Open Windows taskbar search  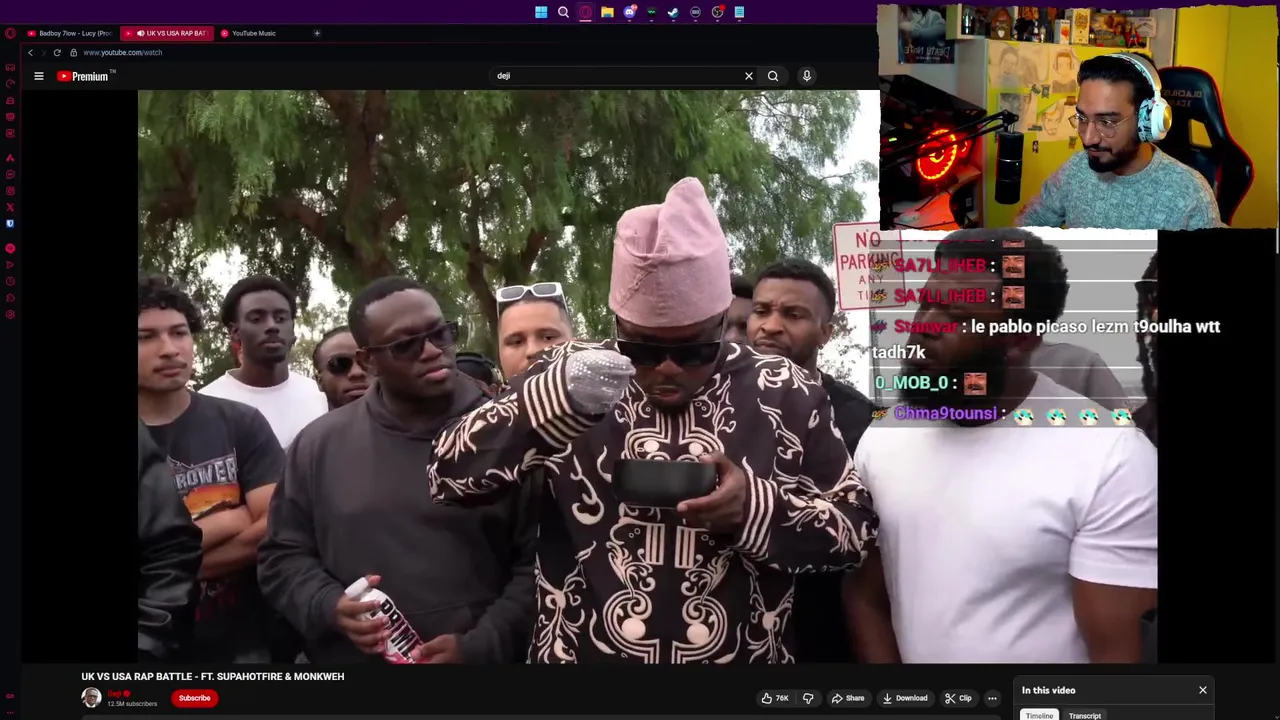click(563, 12)
